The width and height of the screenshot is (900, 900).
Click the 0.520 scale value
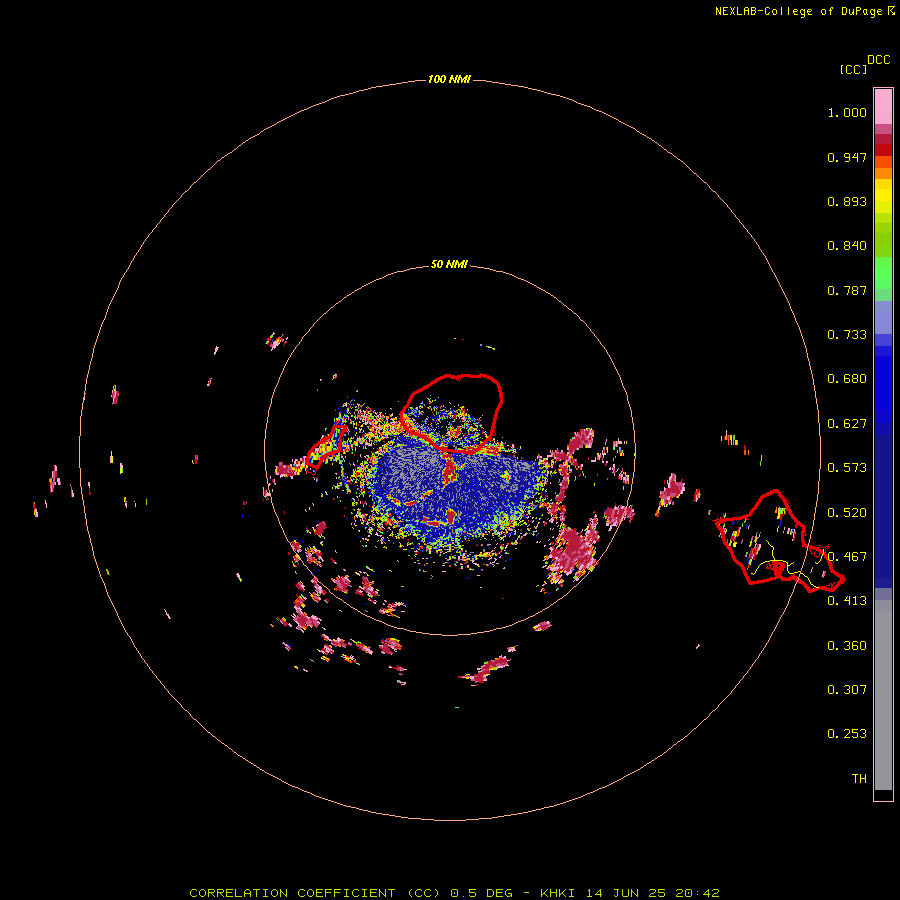click(x=847, y=512)
